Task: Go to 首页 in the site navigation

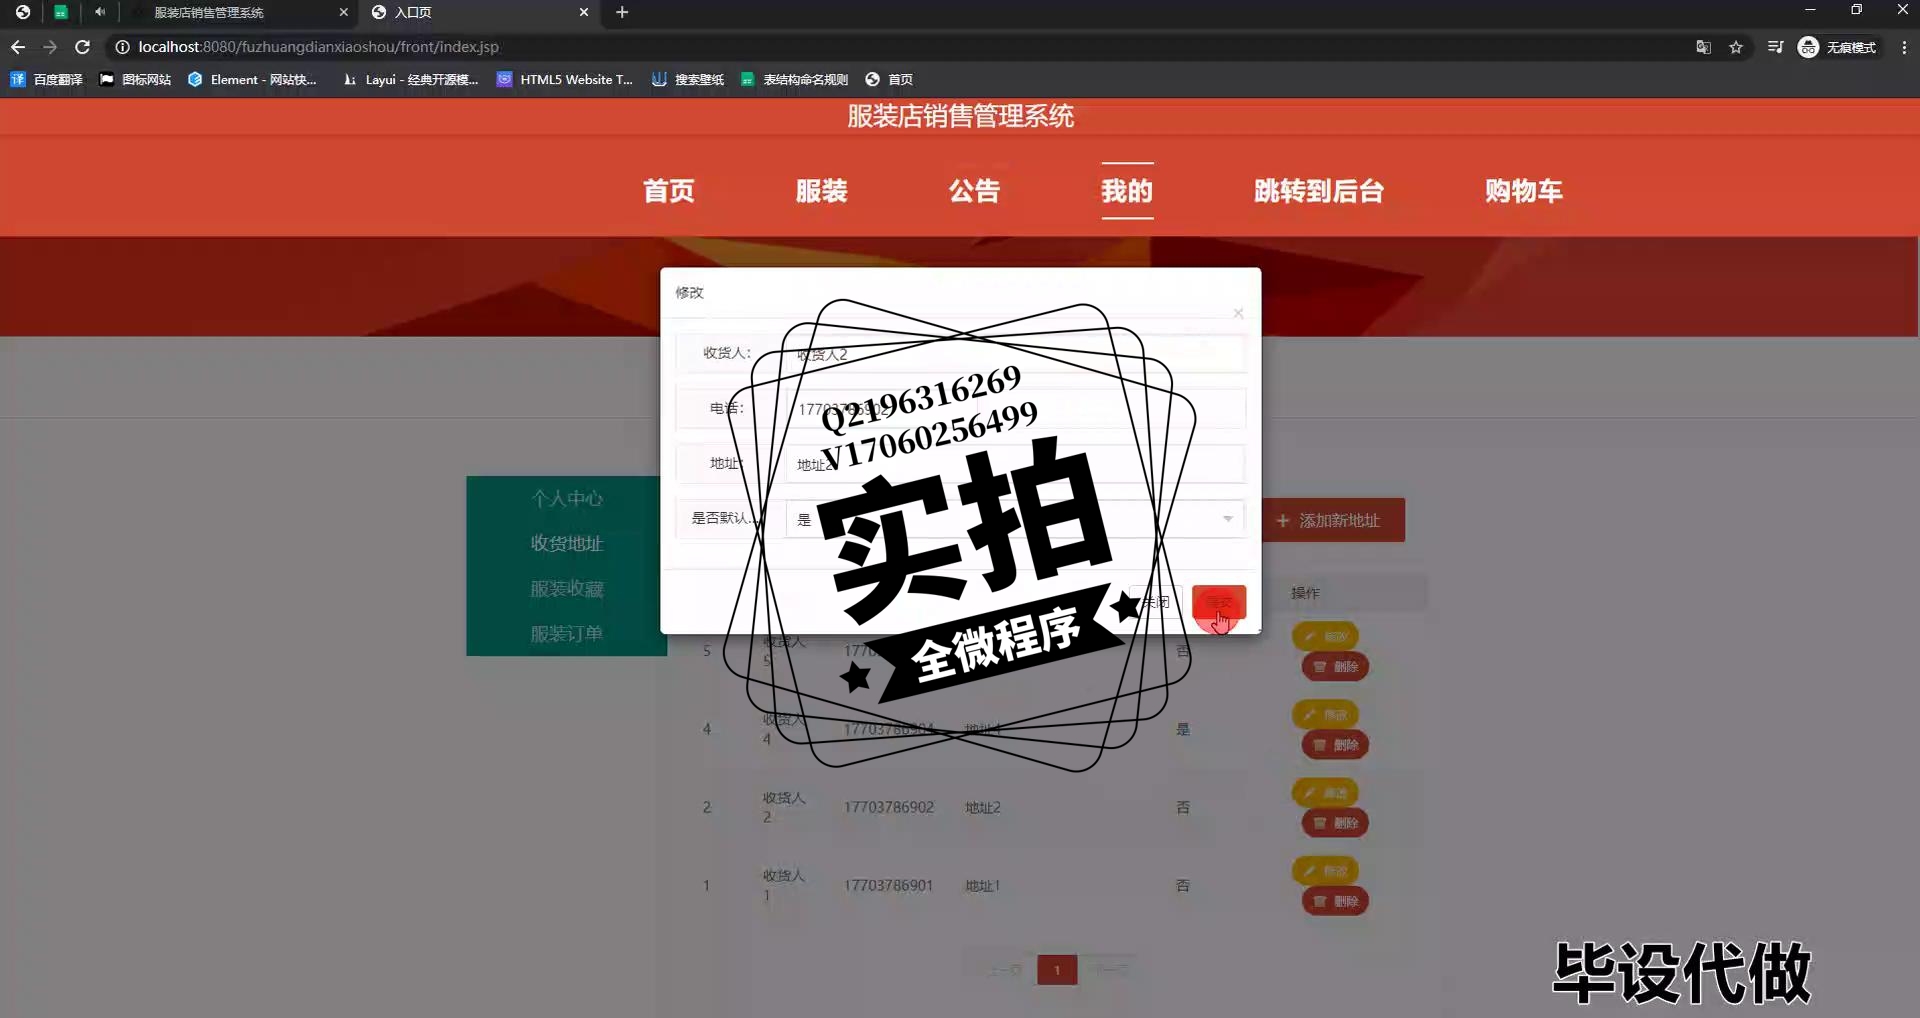Action: coord(668,190)
